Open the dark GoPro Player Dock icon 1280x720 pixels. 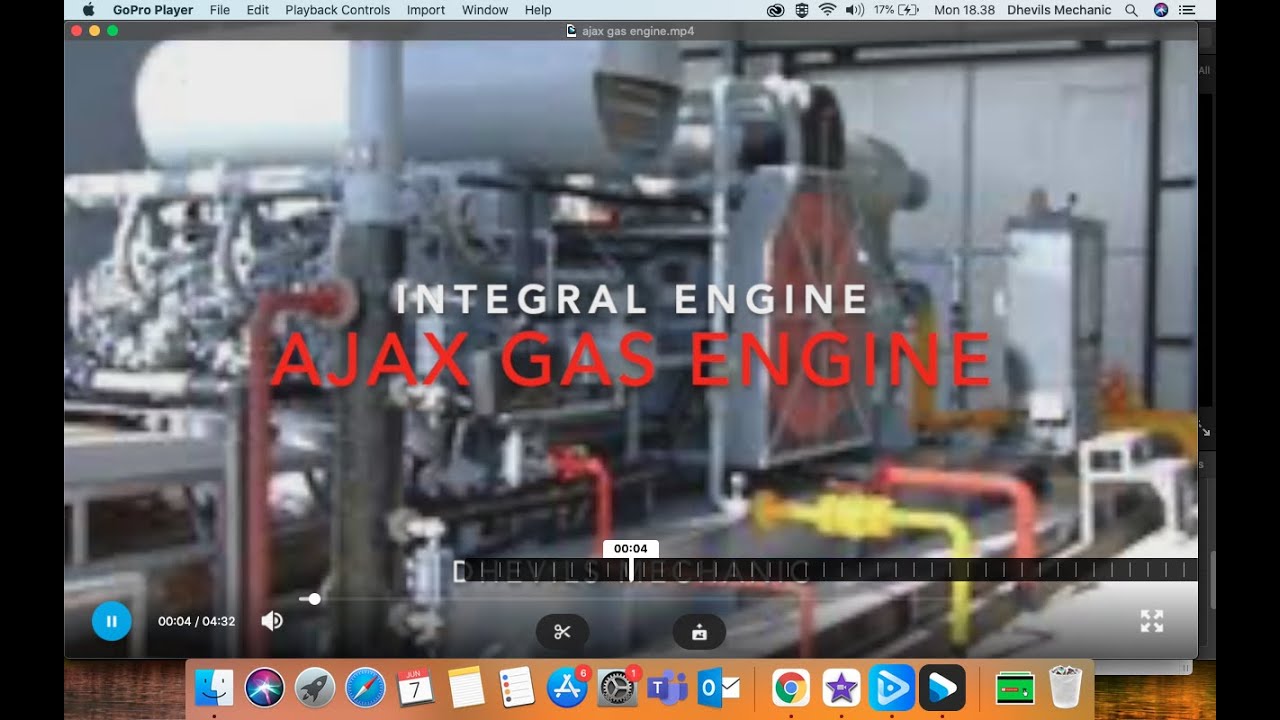point(942,688)
